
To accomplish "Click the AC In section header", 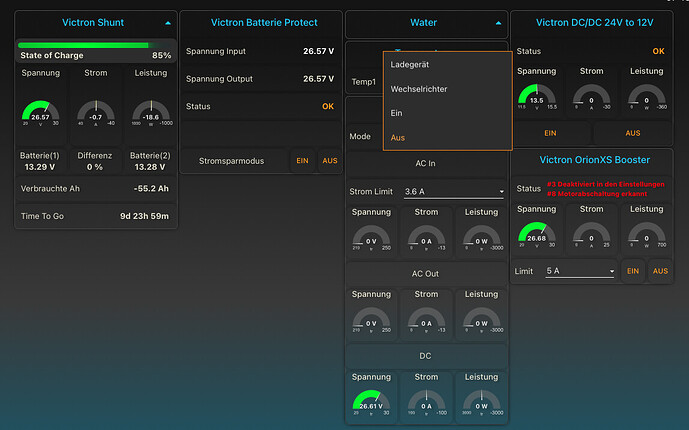I will (425, 163).
